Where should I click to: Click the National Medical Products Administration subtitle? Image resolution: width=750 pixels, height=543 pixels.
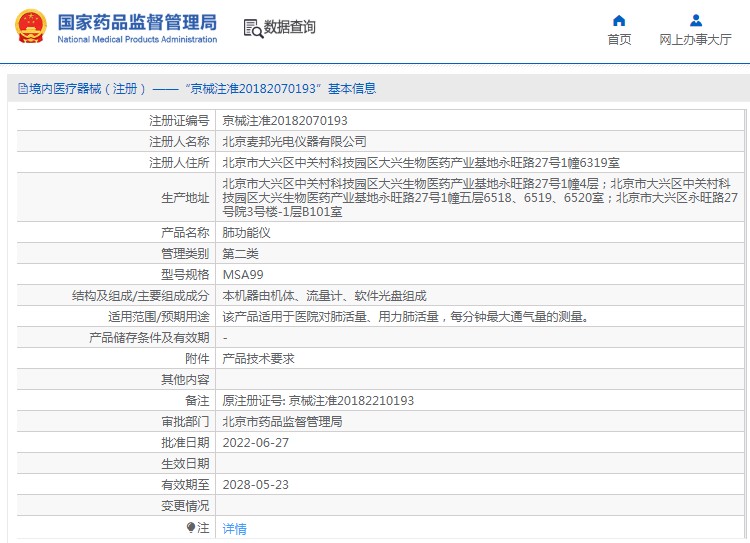pos(137,40)
